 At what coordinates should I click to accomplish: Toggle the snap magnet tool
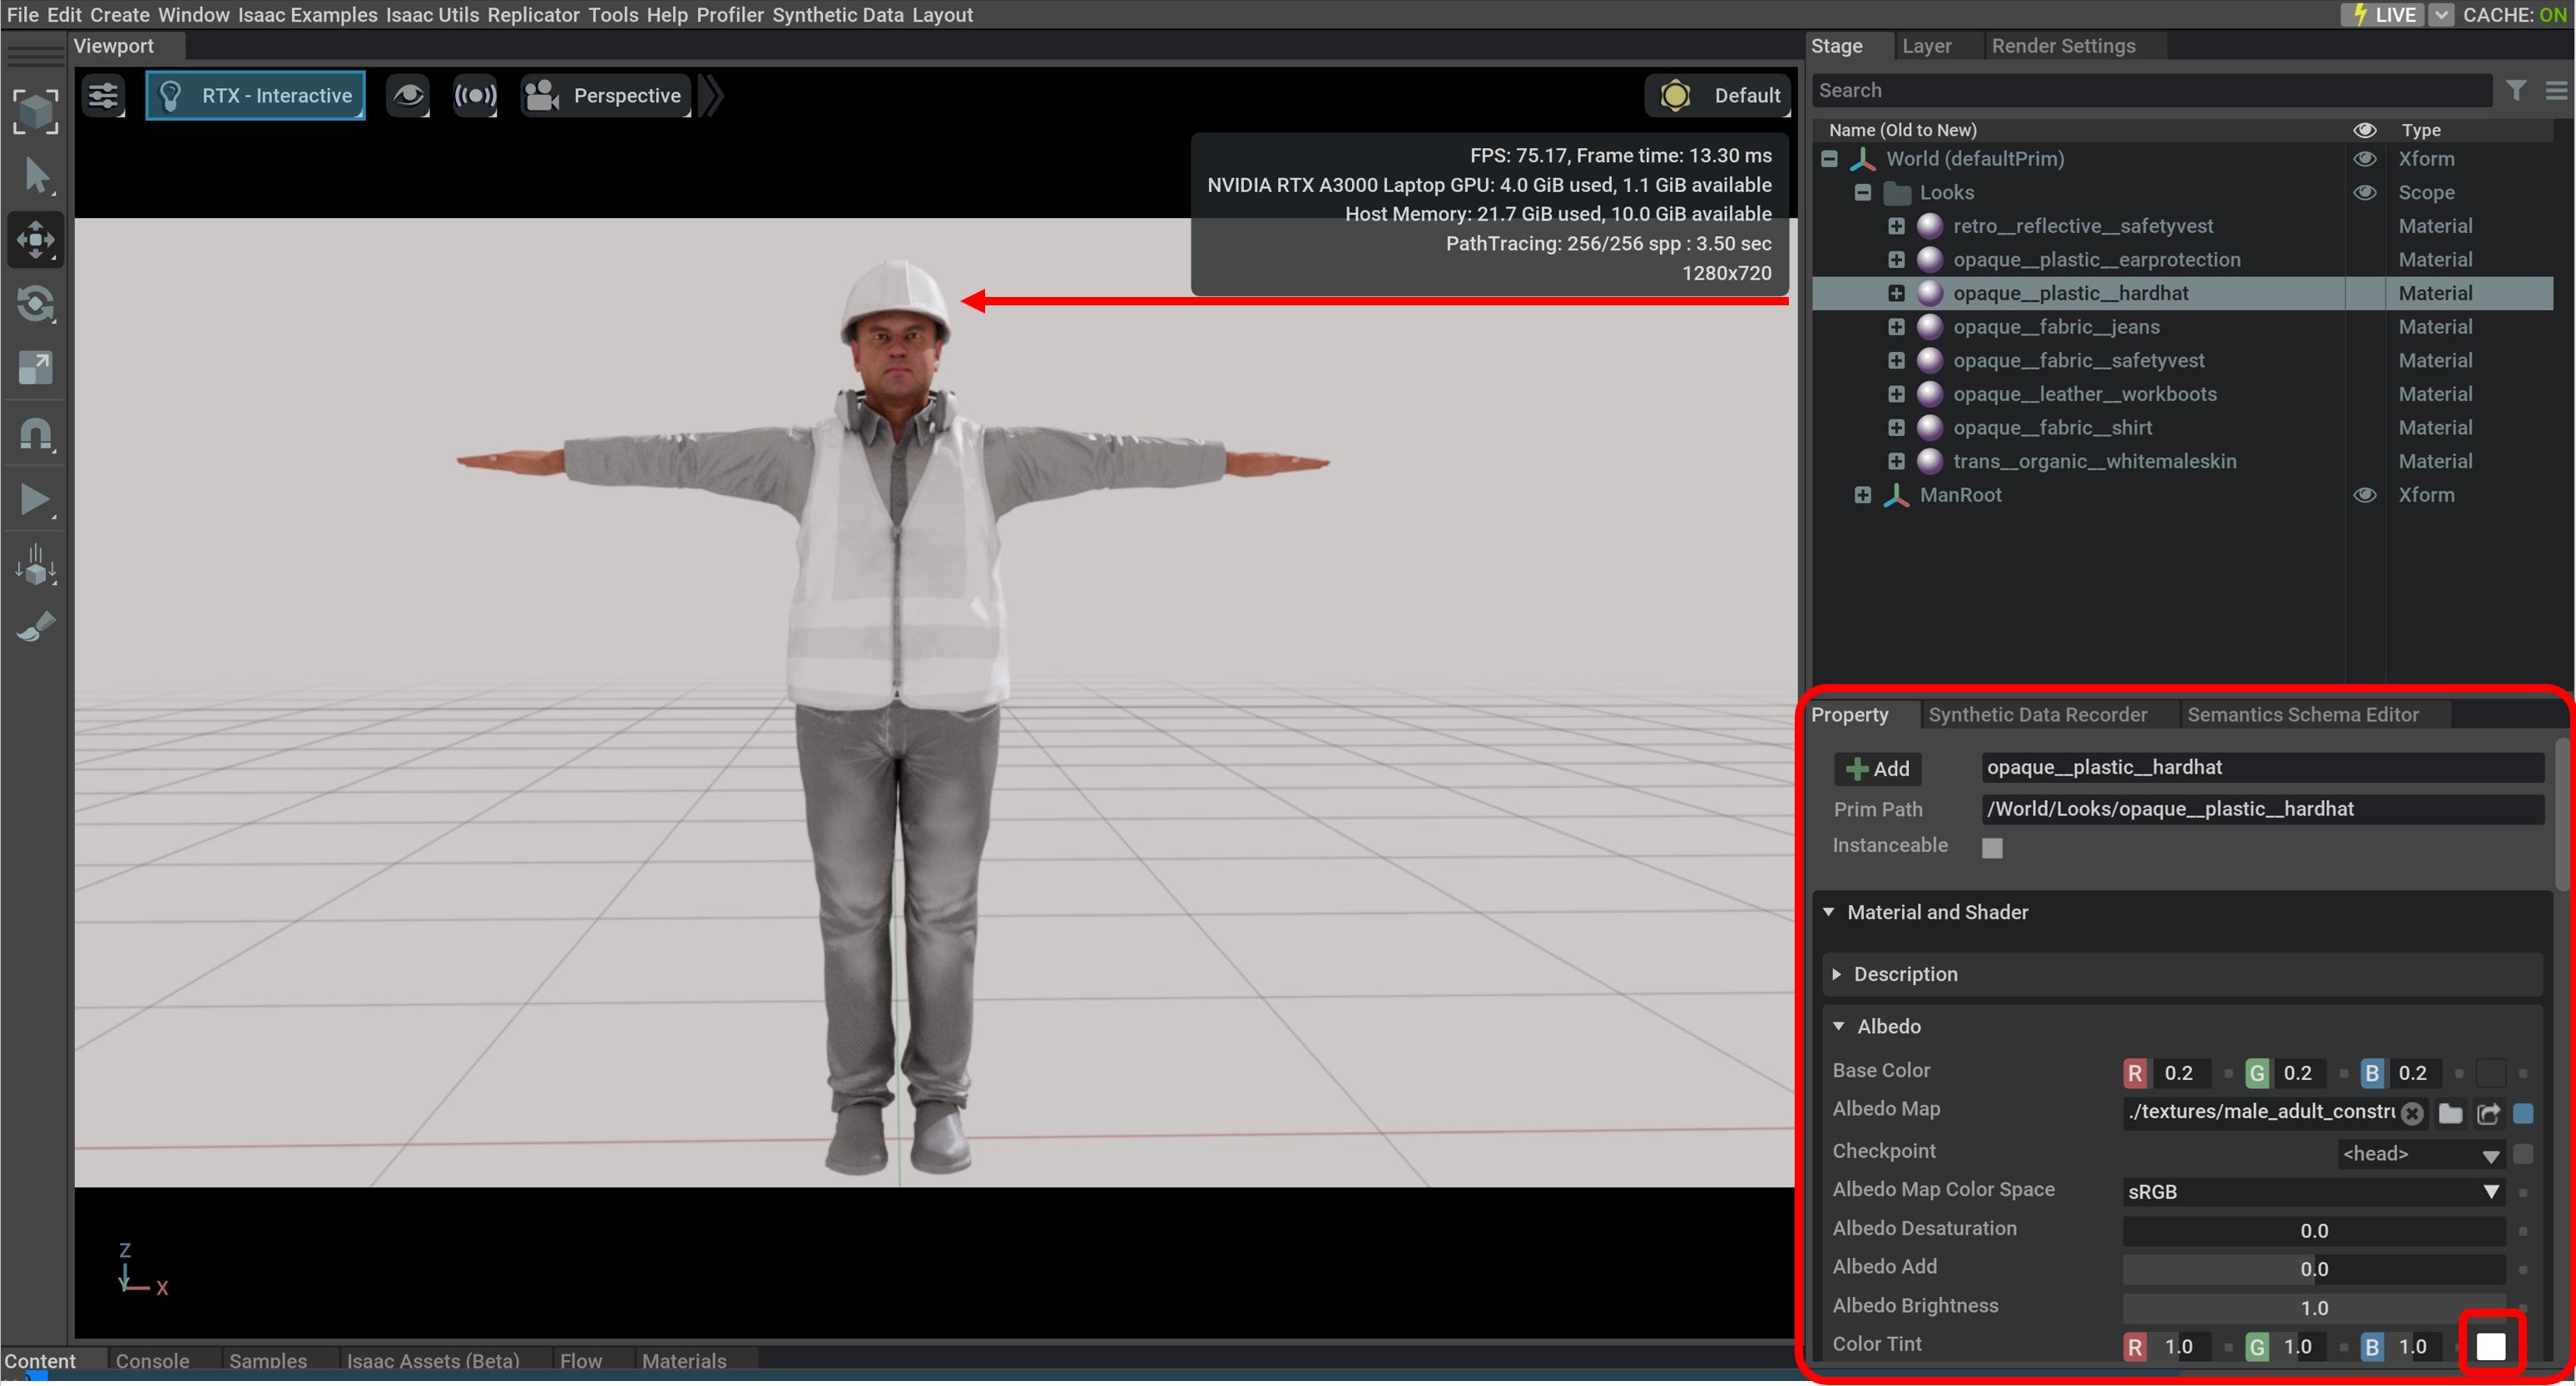(36, 434)
